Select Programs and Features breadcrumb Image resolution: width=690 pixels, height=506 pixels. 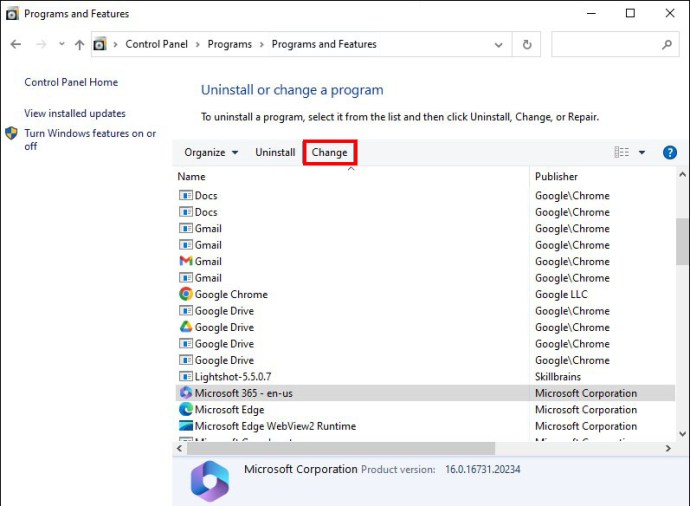(324, 44)
